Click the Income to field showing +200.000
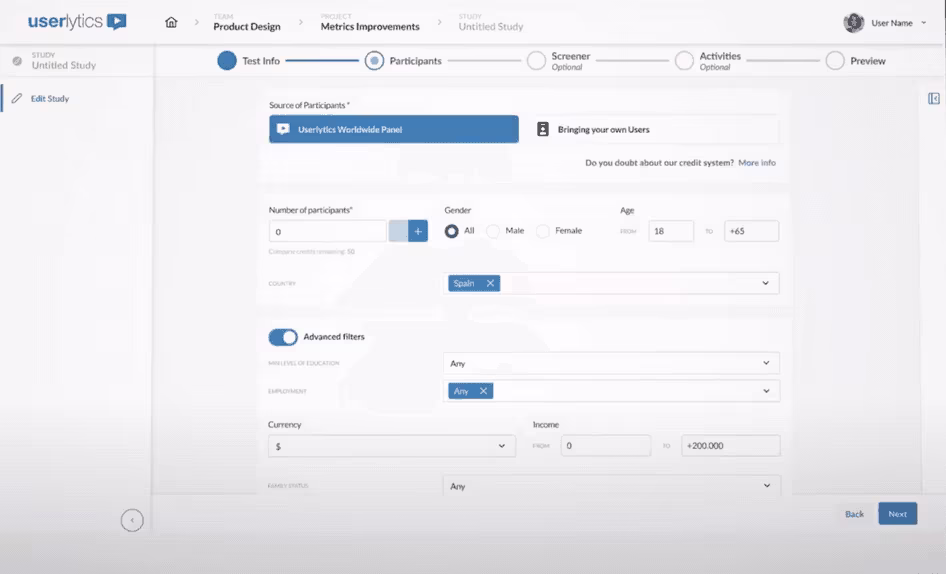 tap(731, 446)
